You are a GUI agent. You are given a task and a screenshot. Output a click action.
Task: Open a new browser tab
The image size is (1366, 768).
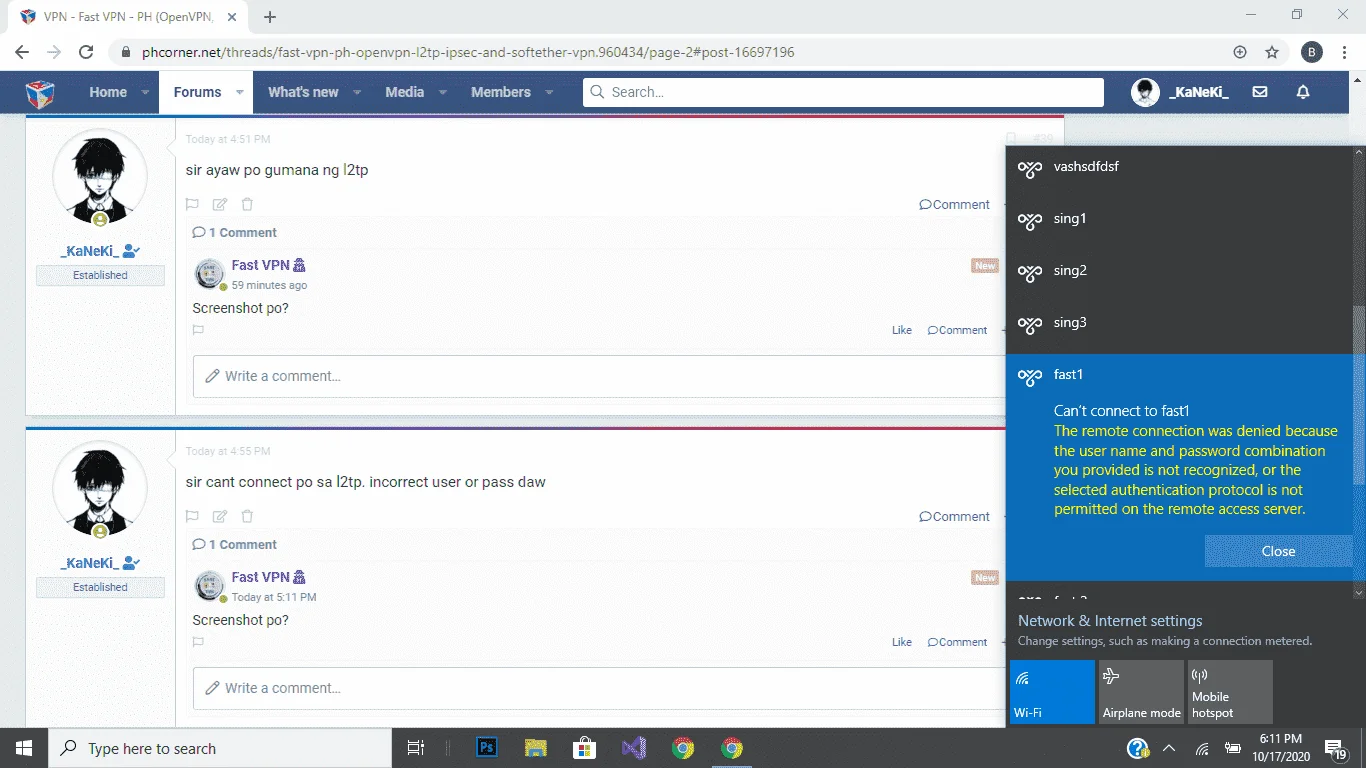[x=270, y=17]
